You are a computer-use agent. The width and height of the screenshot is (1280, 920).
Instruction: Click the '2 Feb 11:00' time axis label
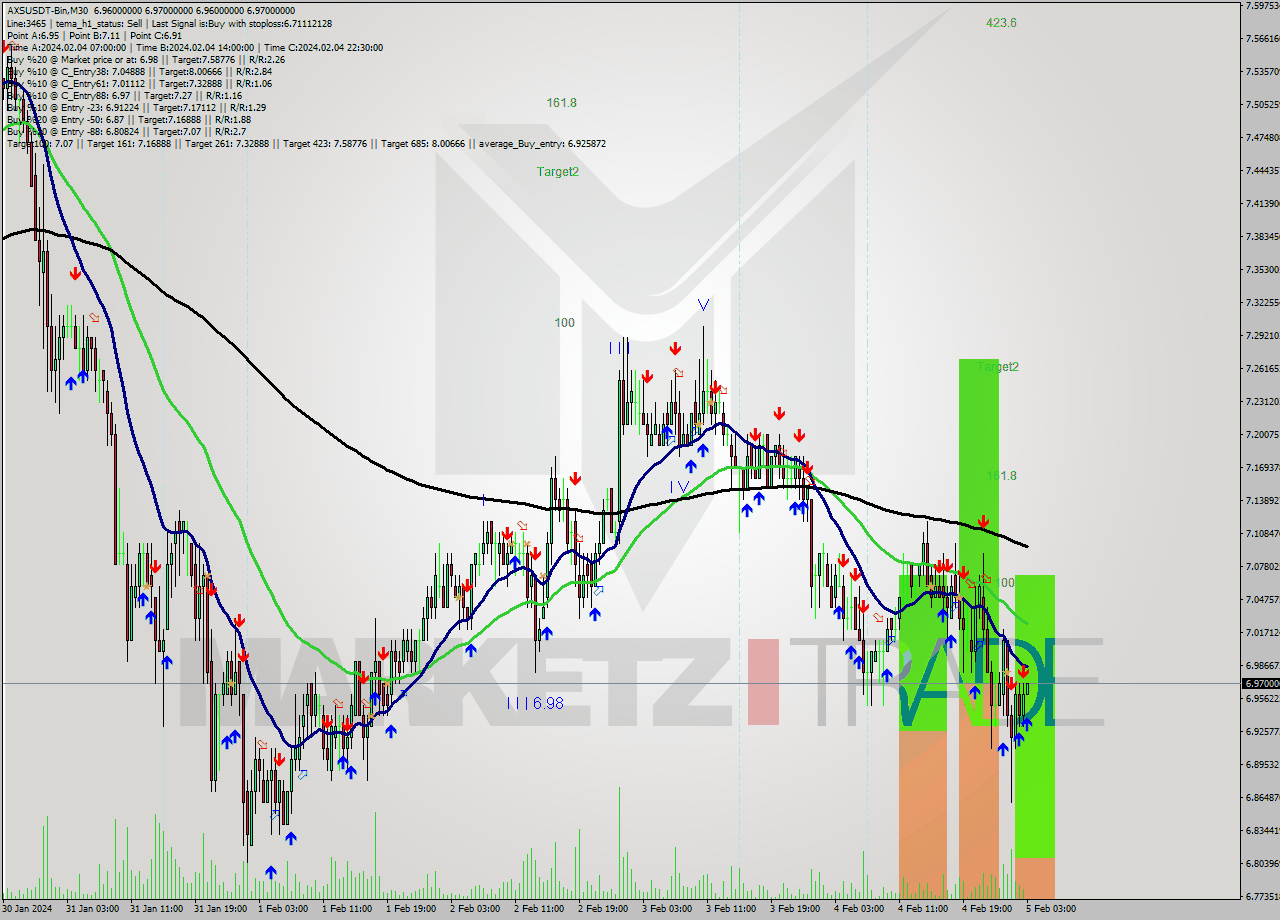point(539,909)
